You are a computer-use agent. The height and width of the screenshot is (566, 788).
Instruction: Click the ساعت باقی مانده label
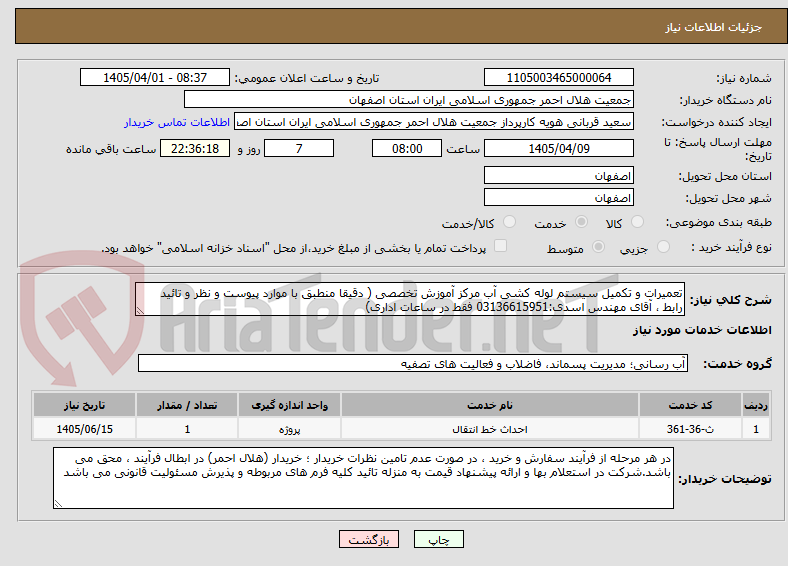[111, 149]
